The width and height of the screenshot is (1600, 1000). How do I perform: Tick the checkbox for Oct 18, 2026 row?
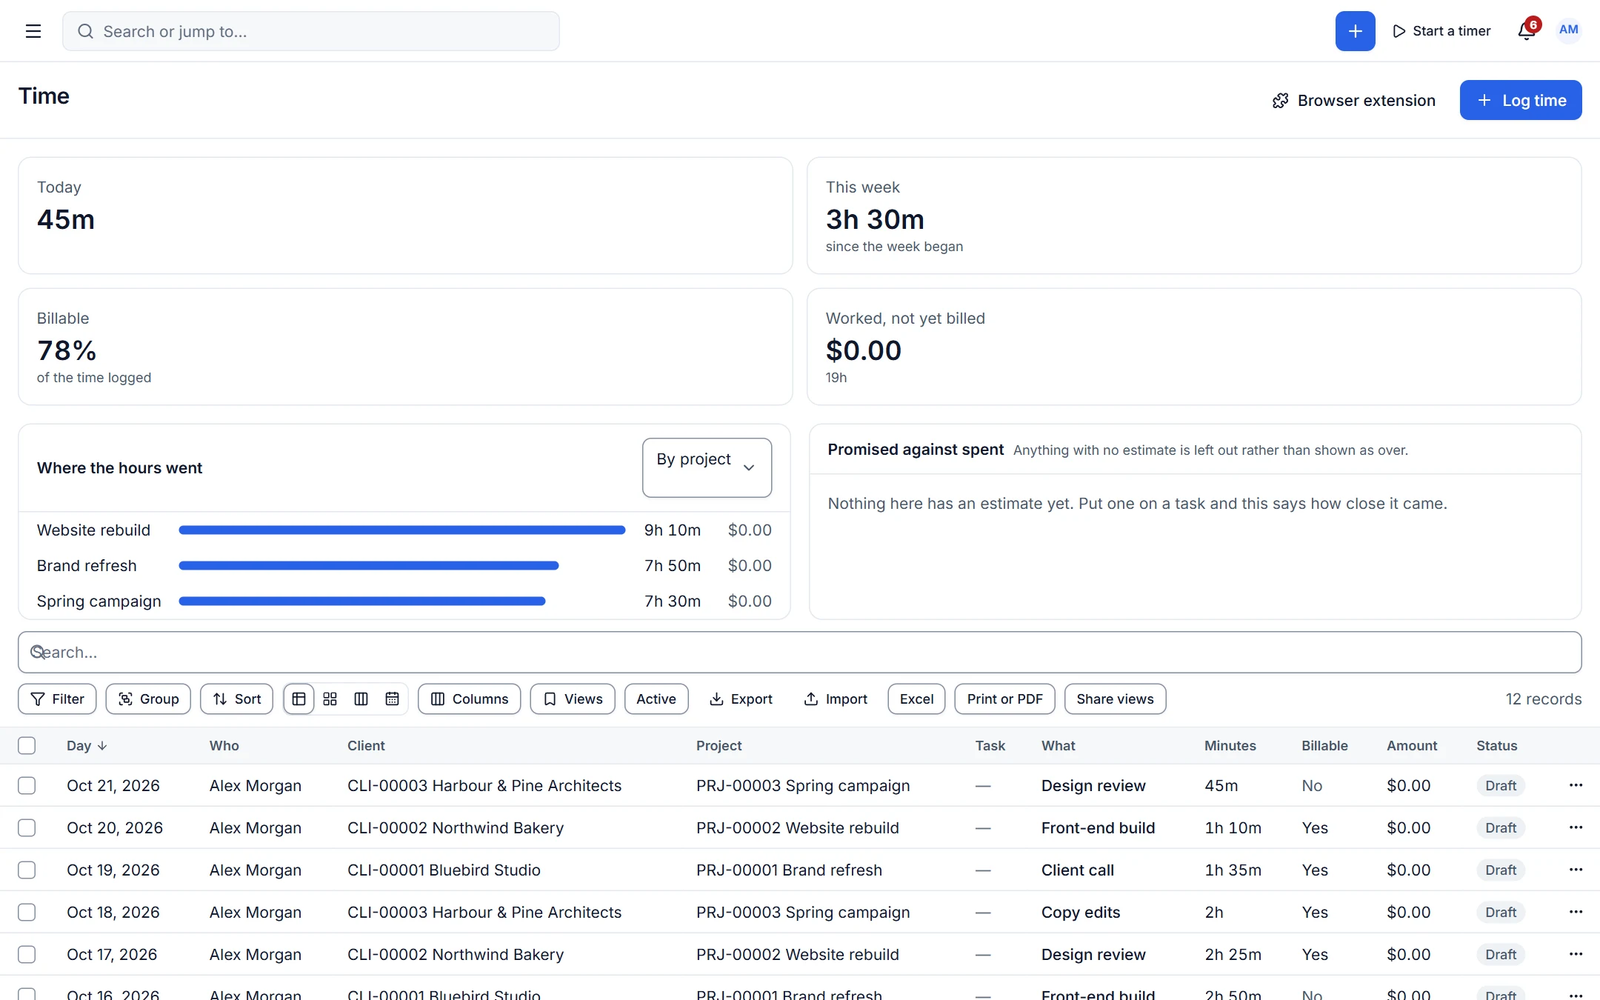pos(27,912)
